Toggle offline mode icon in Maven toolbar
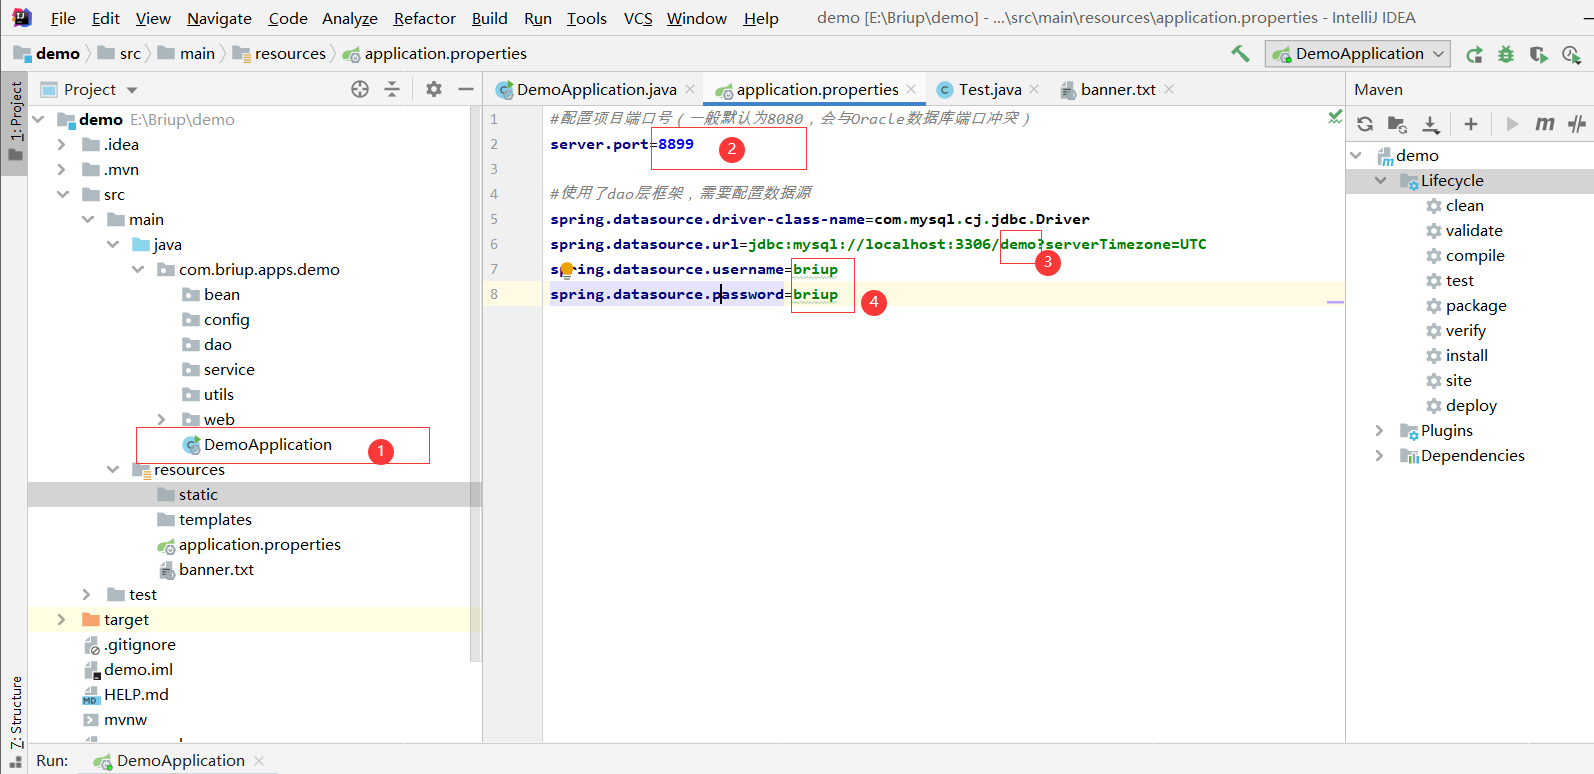The height and width of the screenshot is (774, 1594). tap(1577, 124)
